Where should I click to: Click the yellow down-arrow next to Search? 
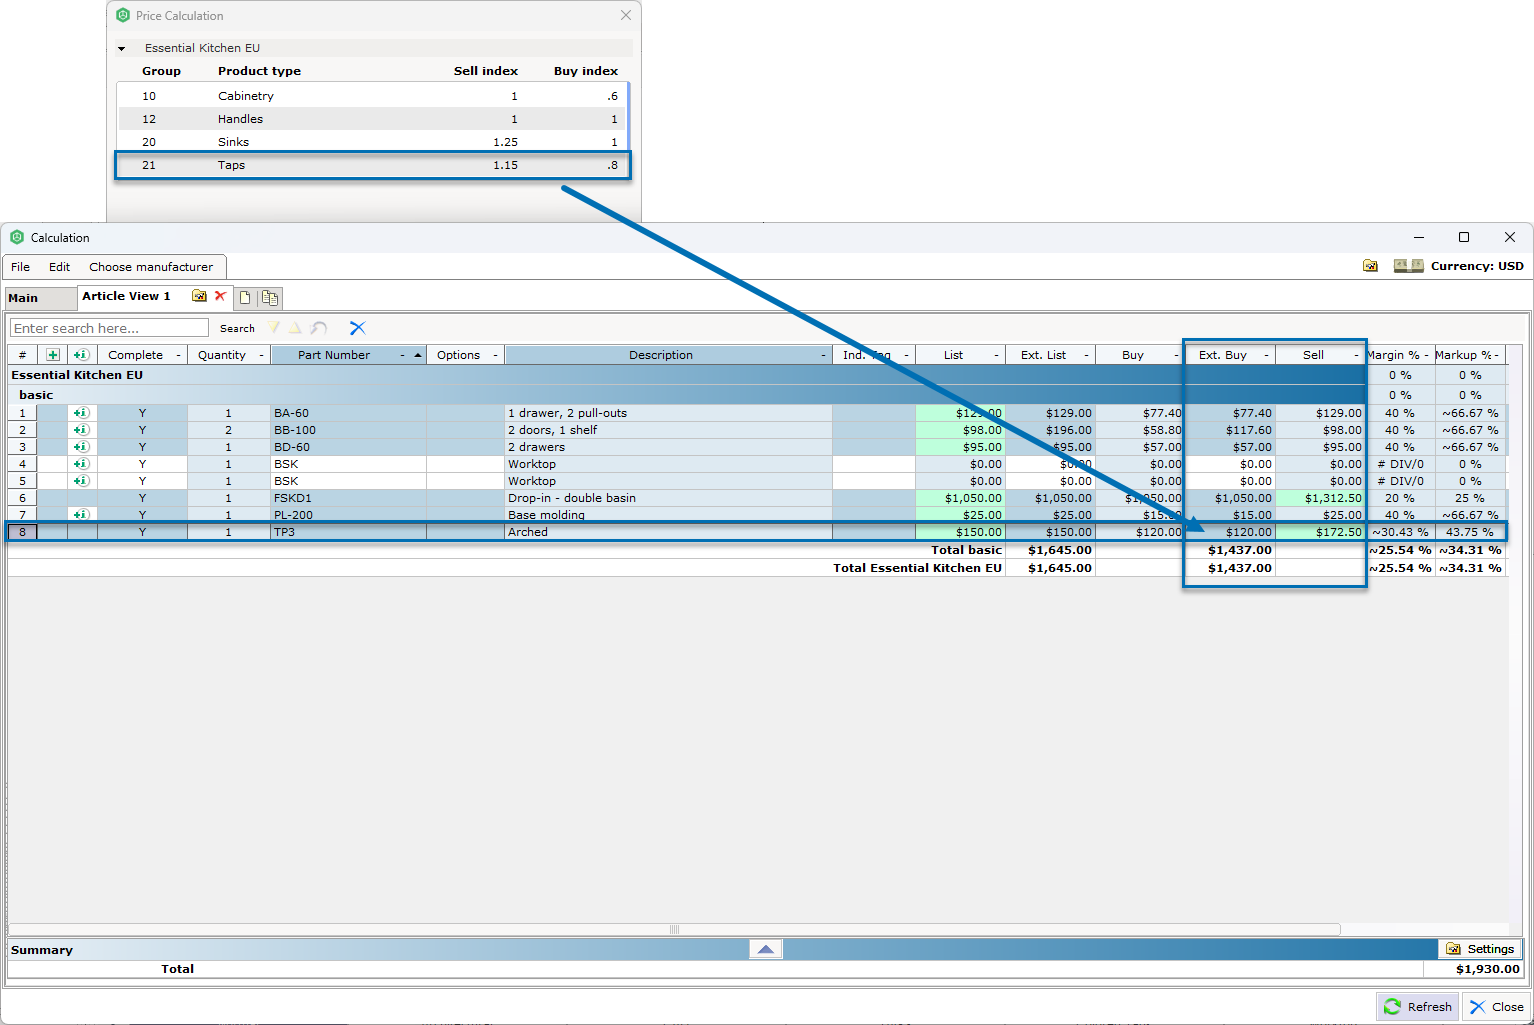tap(274, 328)
